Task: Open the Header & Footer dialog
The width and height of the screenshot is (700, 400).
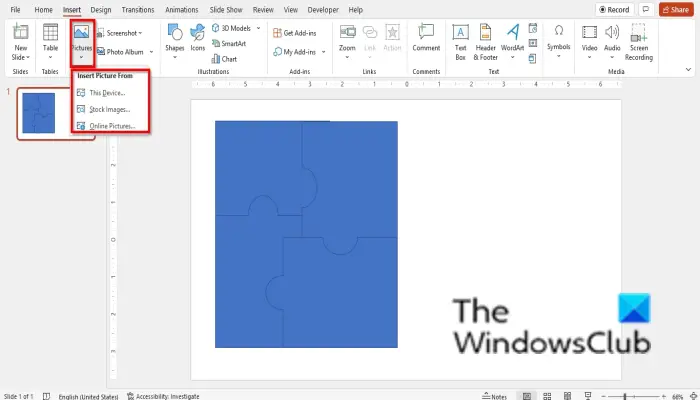Action: coord(485,42)
